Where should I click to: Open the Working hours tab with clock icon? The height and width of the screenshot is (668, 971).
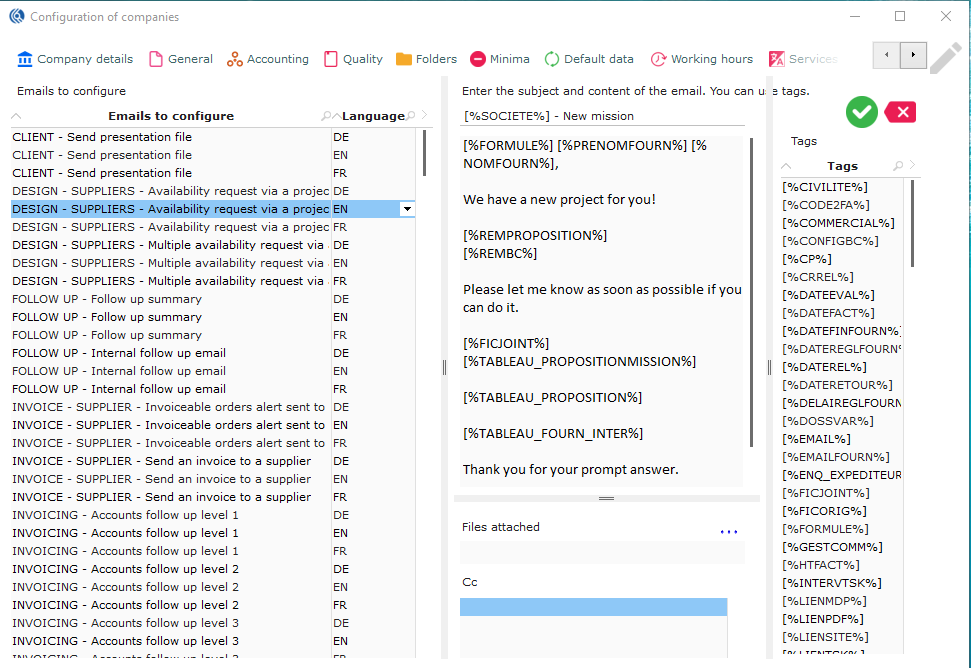click(x=702, y=59)
